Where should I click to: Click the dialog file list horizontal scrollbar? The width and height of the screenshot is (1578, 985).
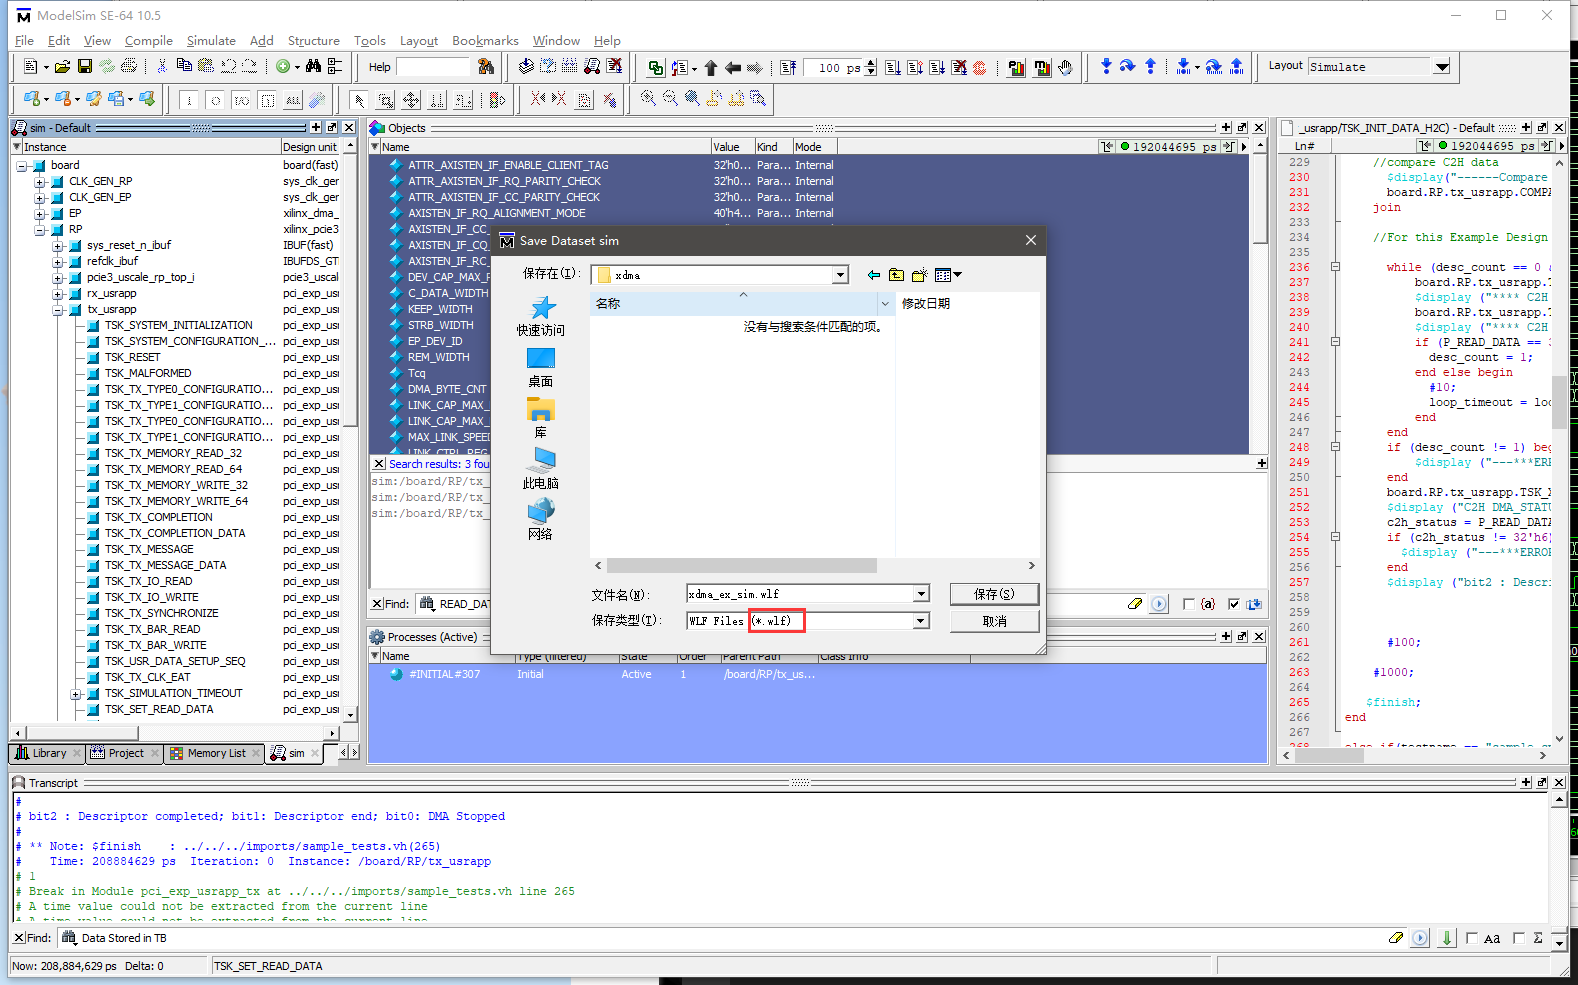741,566
